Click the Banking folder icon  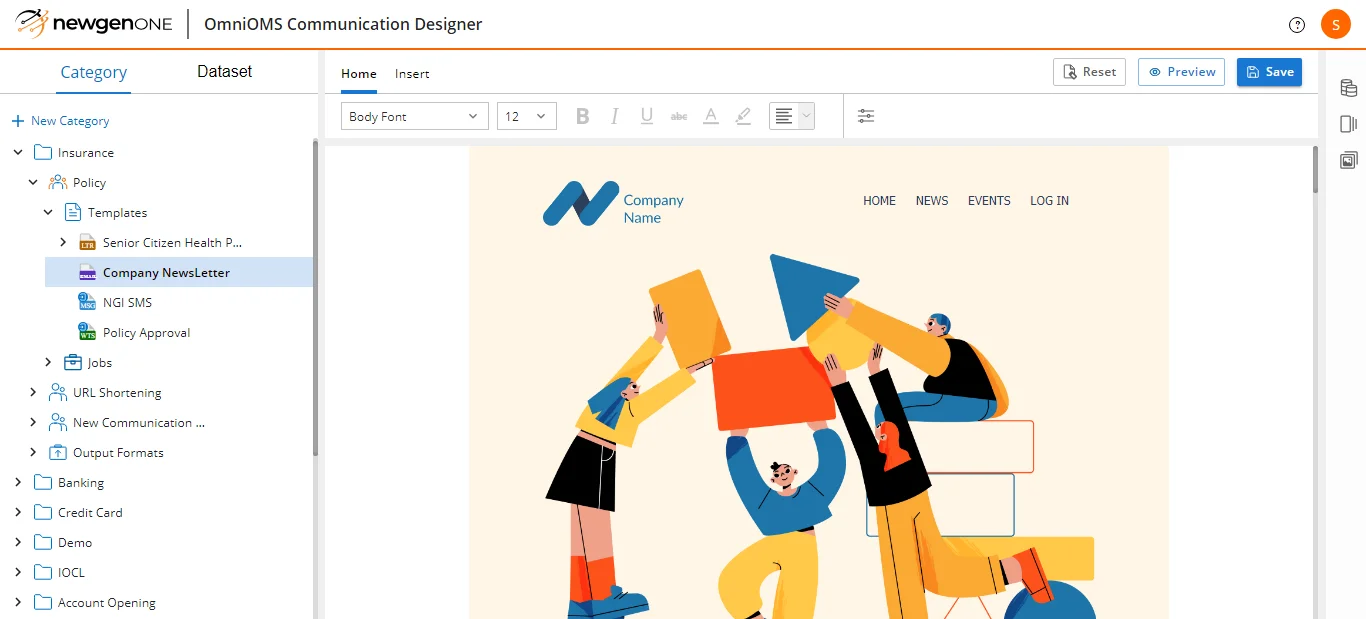tap(43, 483)
